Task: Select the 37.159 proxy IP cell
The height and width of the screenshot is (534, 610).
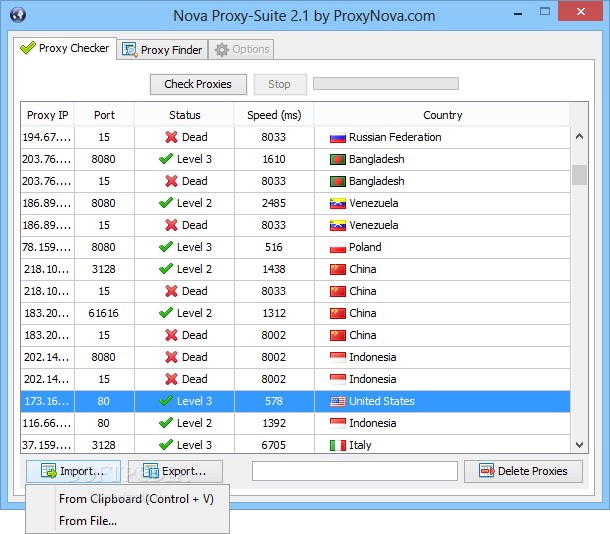Action: click(47, 445)
